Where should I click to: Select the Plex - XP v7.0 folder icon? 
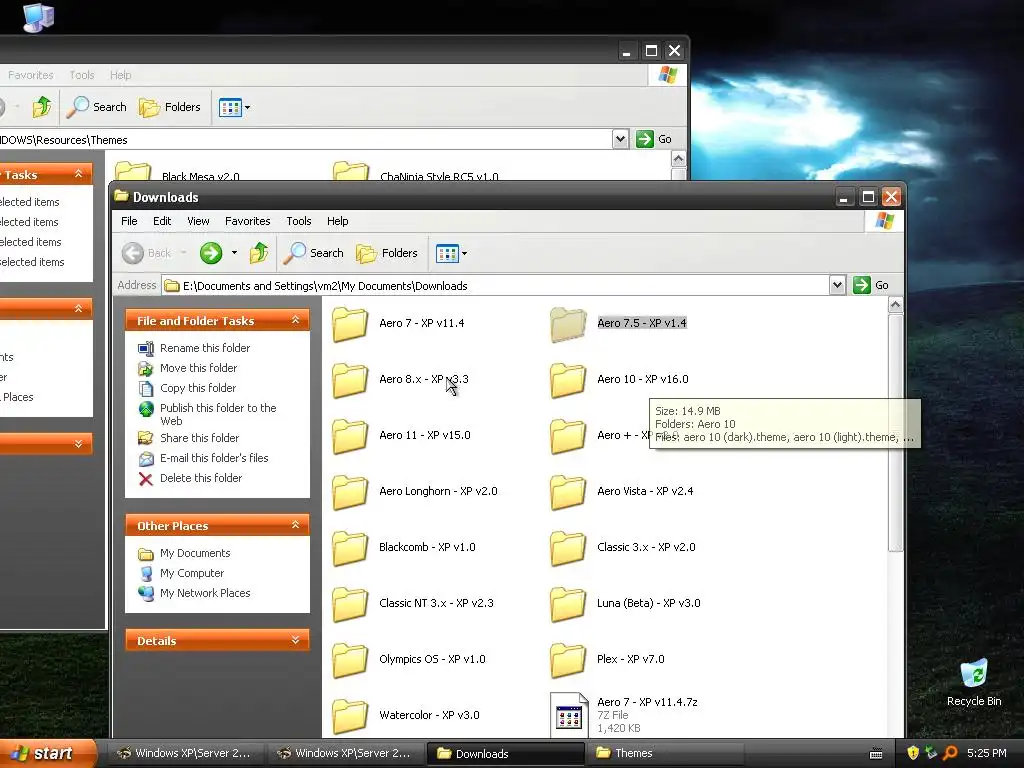[x=568, y=660]
